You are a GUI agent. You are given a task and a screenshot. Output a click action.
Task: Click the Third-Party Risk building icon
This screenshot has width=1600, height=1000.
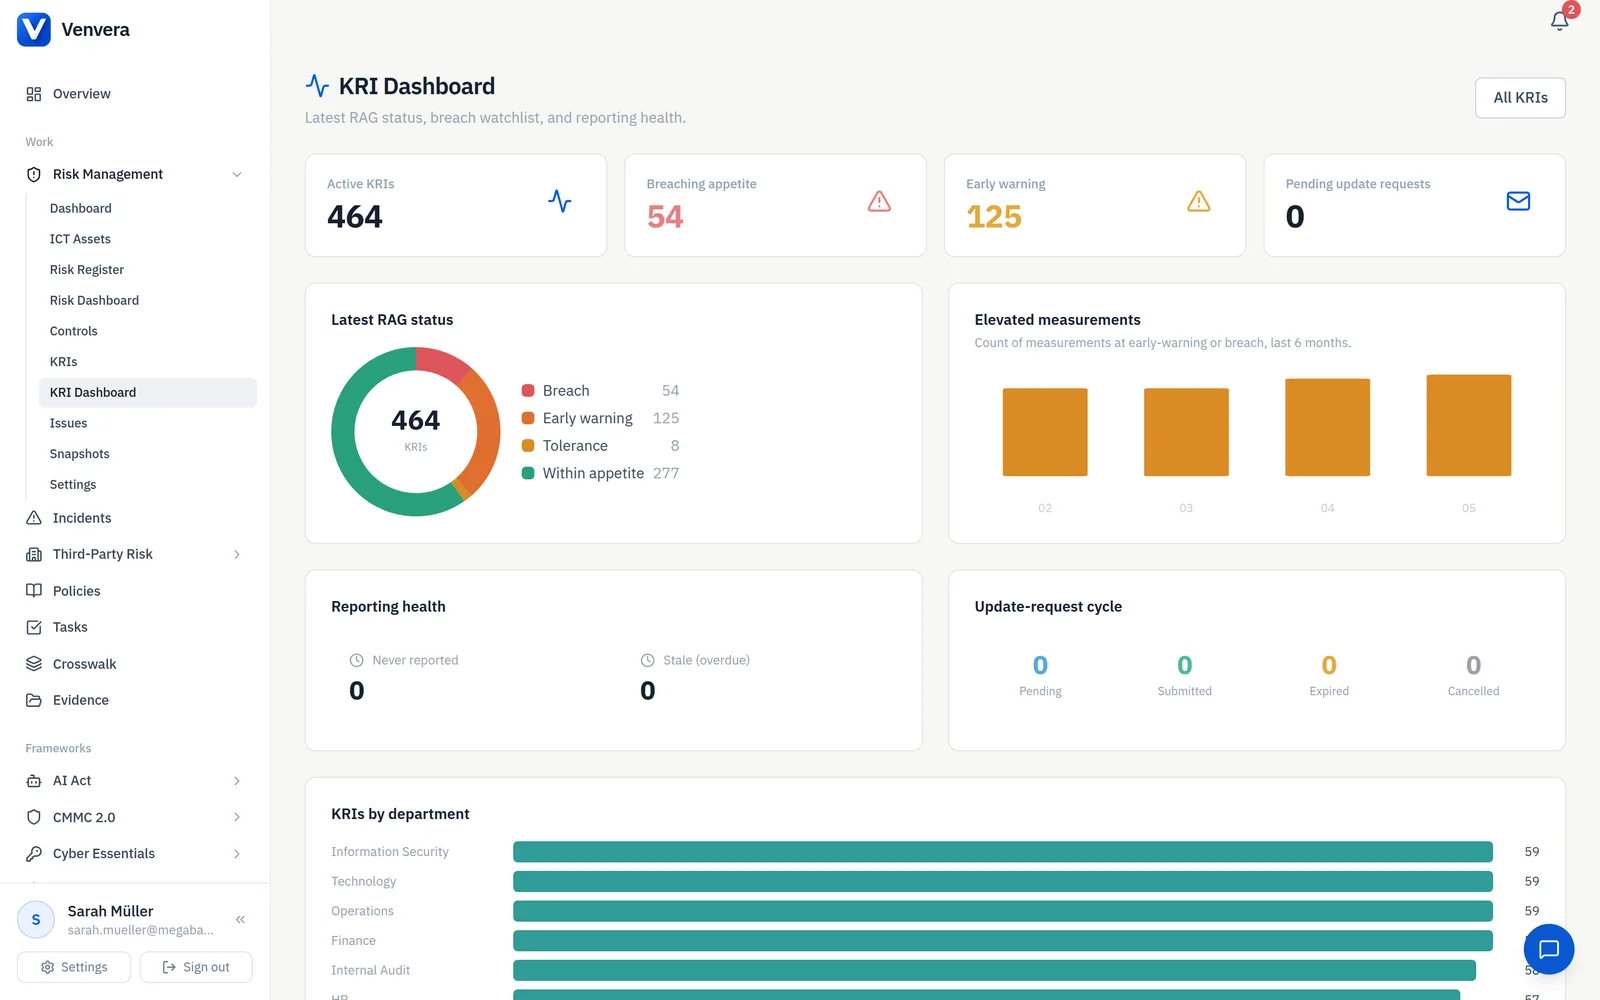(x=34, y=554)
